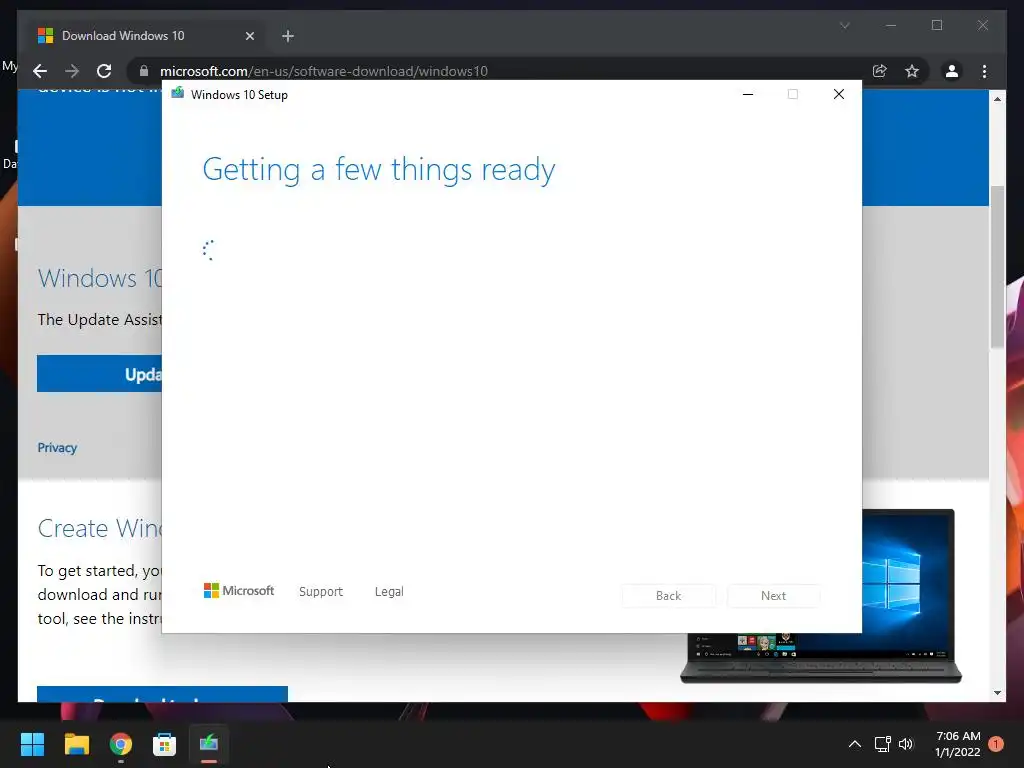The width and height of the screenshot is (1024, 768).
Task: Reload the Microsoft download page
Action: (104, 71)
